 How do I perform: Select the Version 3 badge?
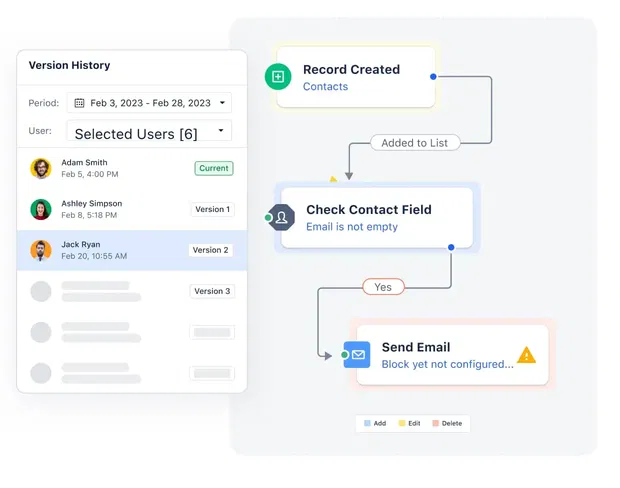point(212,291)
